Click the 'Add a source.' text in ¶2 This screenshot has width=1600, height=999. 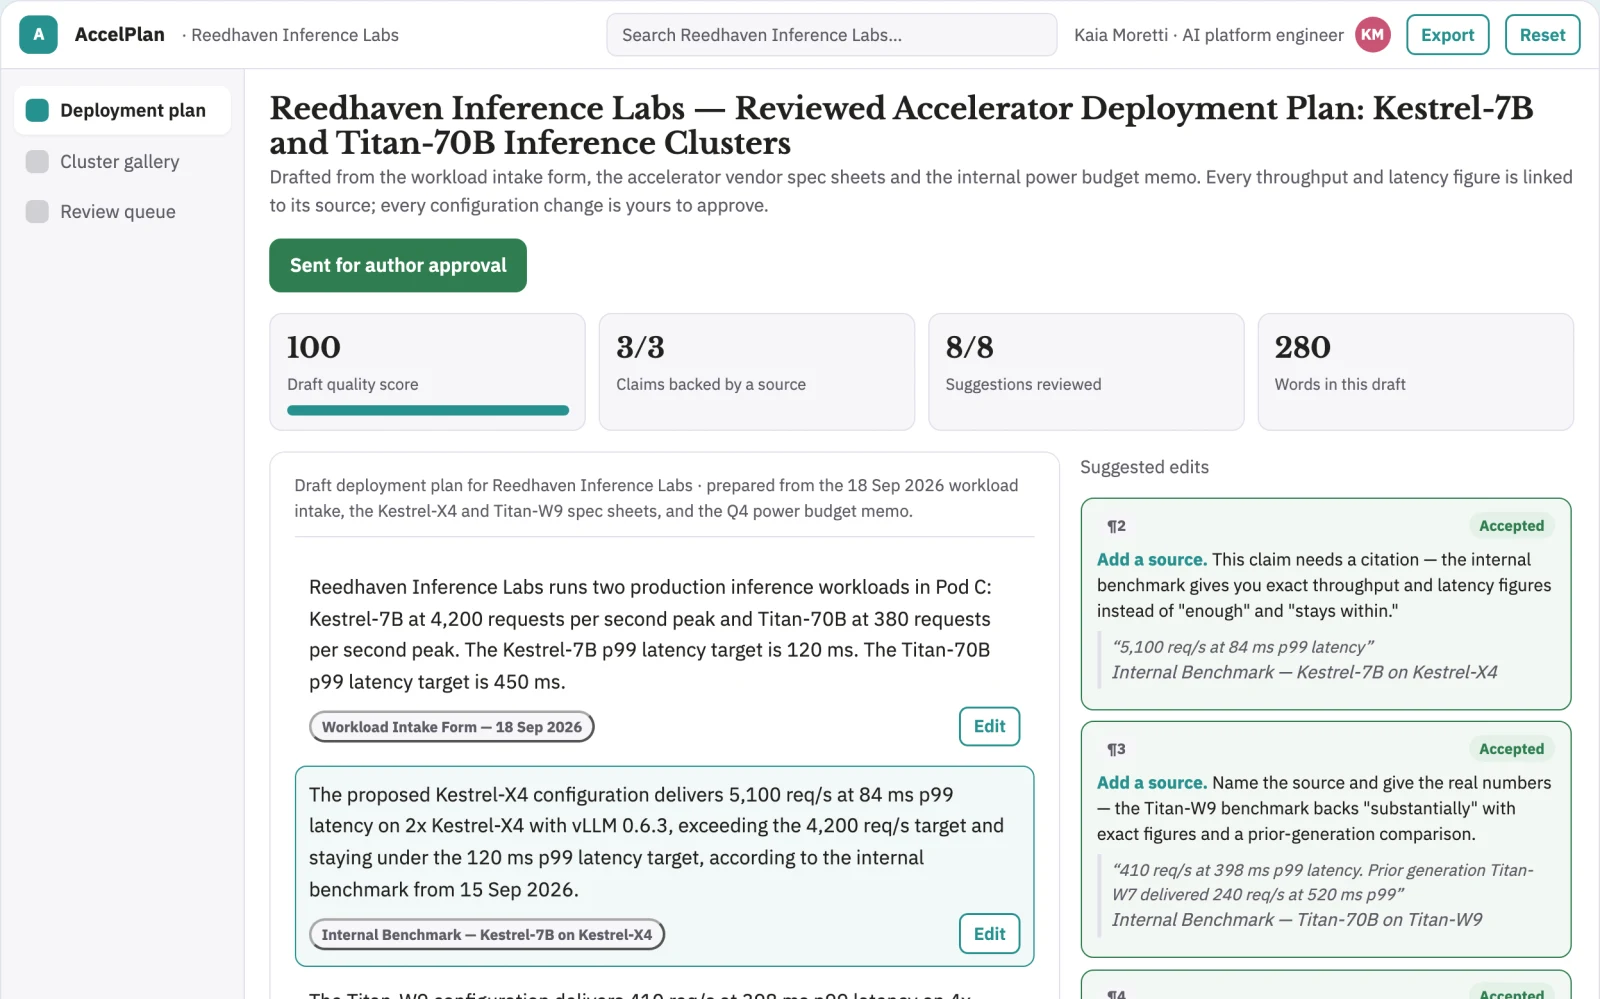click(x=1152, y=560)
